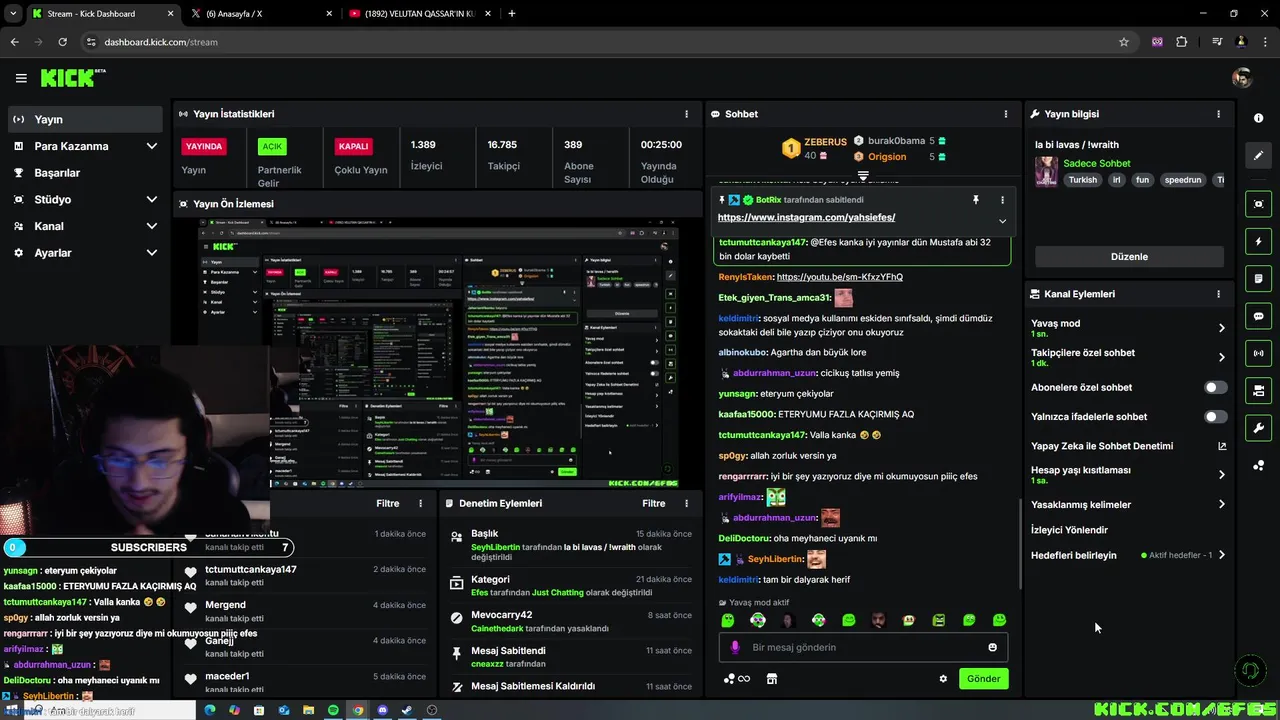Click the document note icon in right rail
1280x720 pixels.
point(1258,278)
